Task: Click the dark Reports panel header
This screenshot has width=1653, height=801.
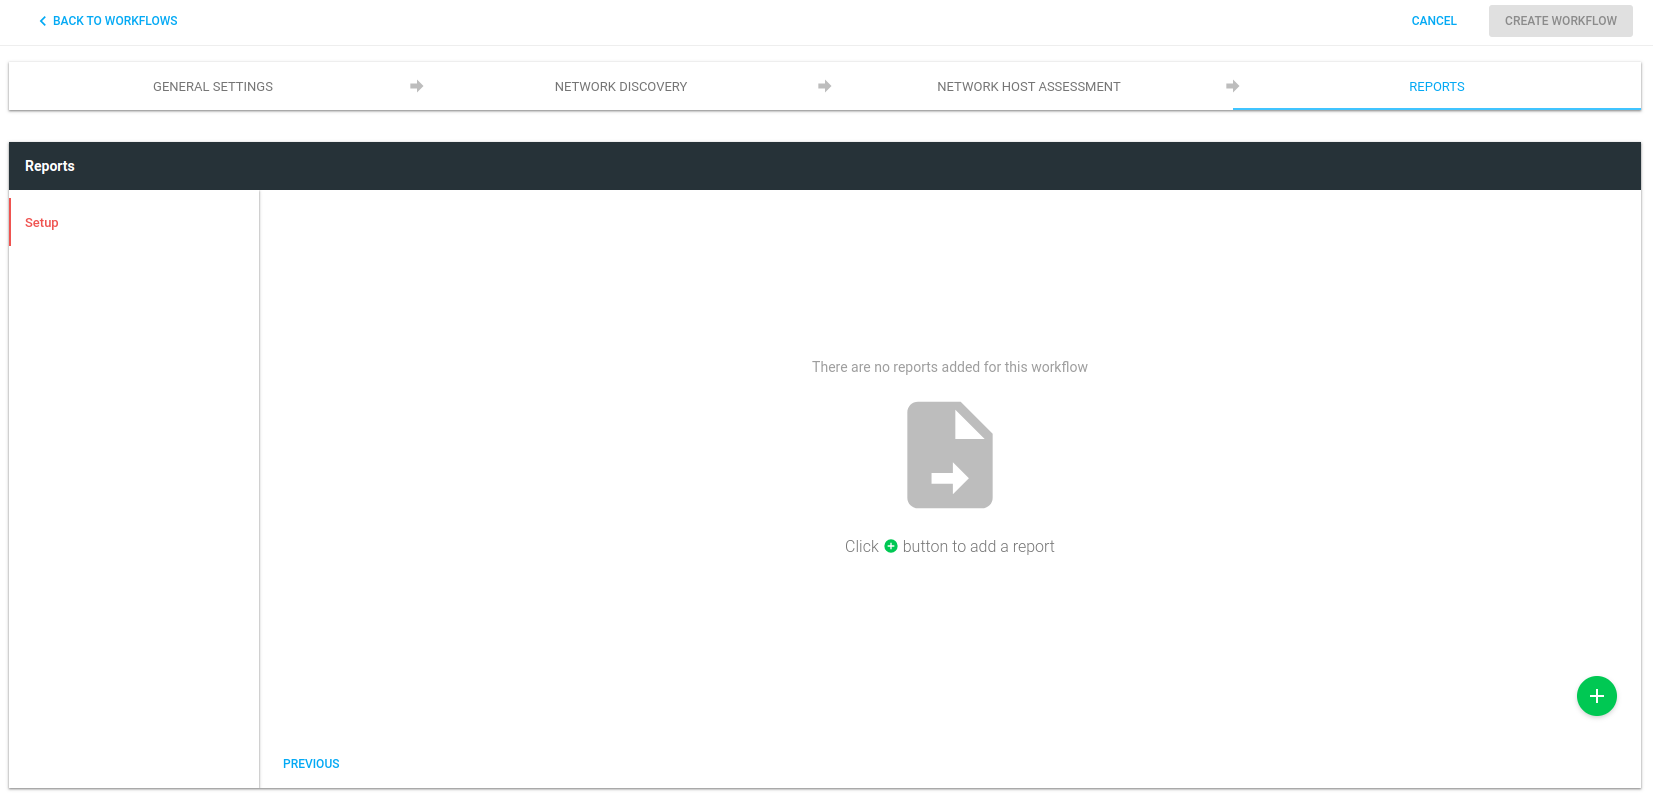Action: tap(824, 166)
